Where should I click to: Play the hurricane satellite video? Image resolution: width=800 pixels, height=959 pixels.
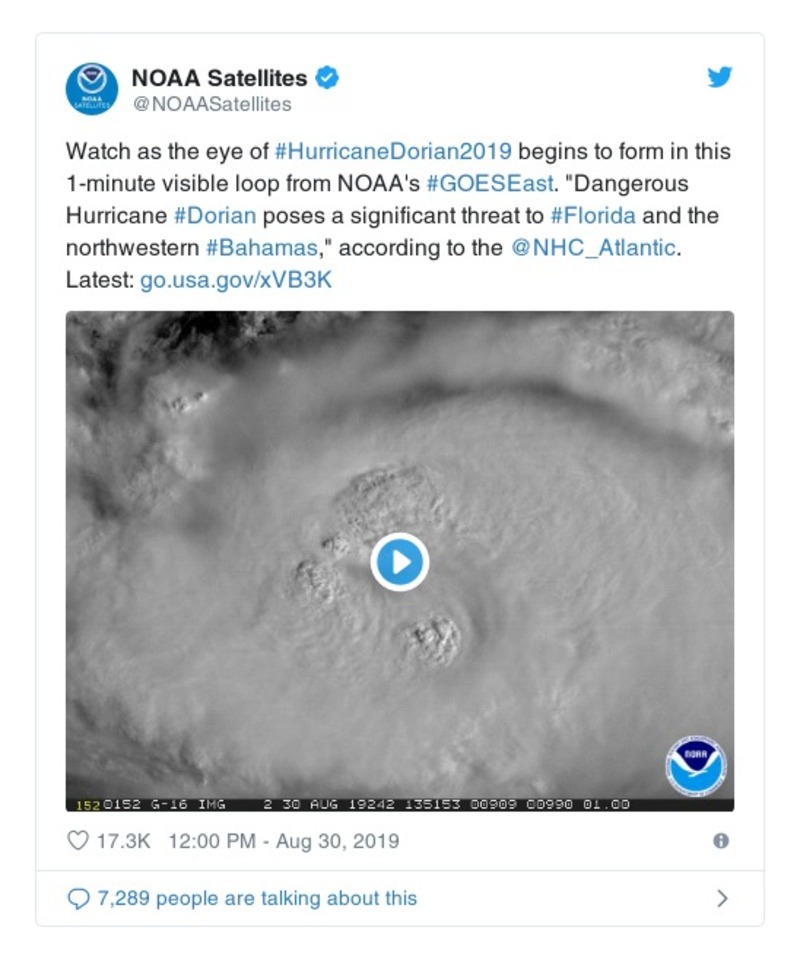click(x=400, y=562)
